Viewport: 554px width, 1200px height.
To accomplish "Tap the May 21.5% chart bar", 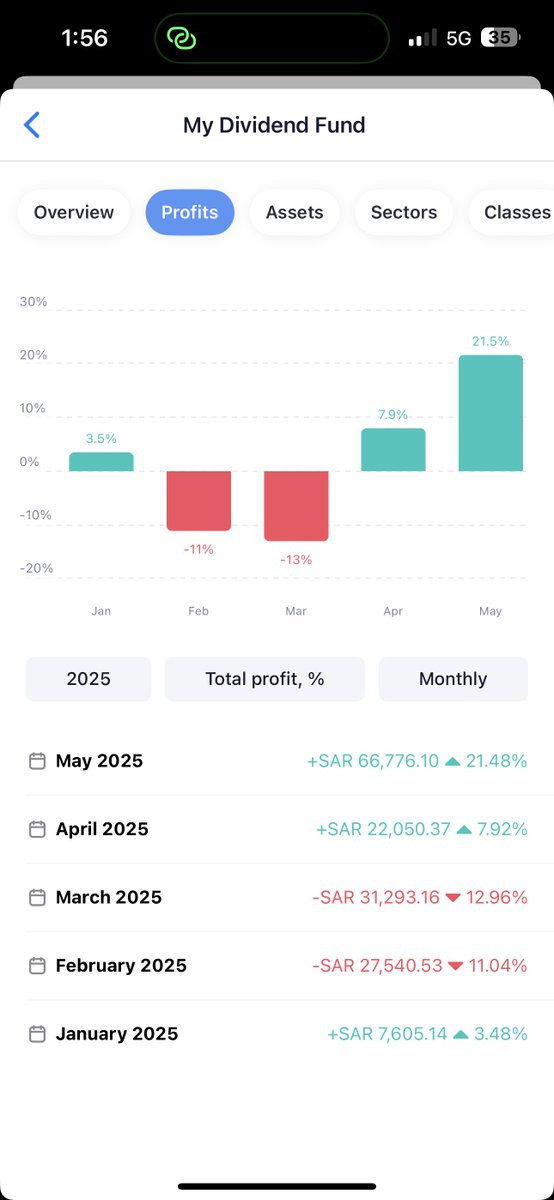I will 491,413.
